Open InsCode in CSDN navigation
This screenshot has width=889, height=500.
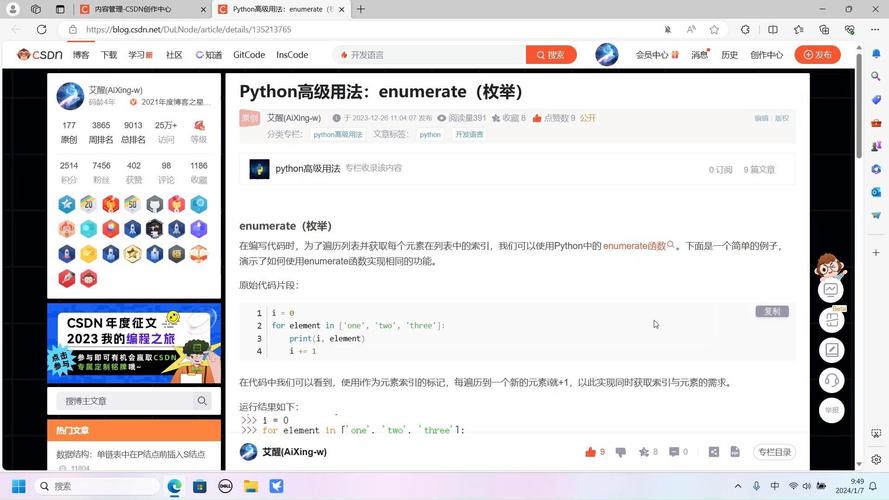(292, 54)
